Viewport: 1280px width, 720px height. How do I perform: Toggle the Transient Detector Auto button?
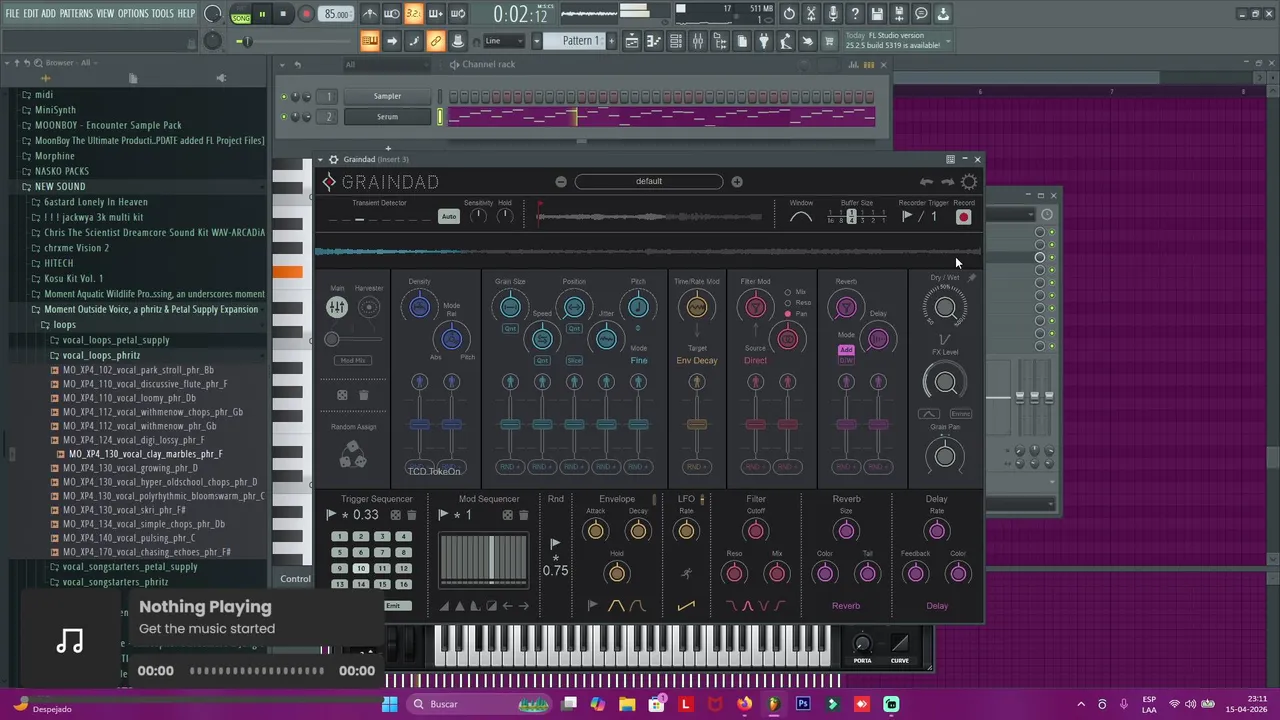click(x=449, y=217)
